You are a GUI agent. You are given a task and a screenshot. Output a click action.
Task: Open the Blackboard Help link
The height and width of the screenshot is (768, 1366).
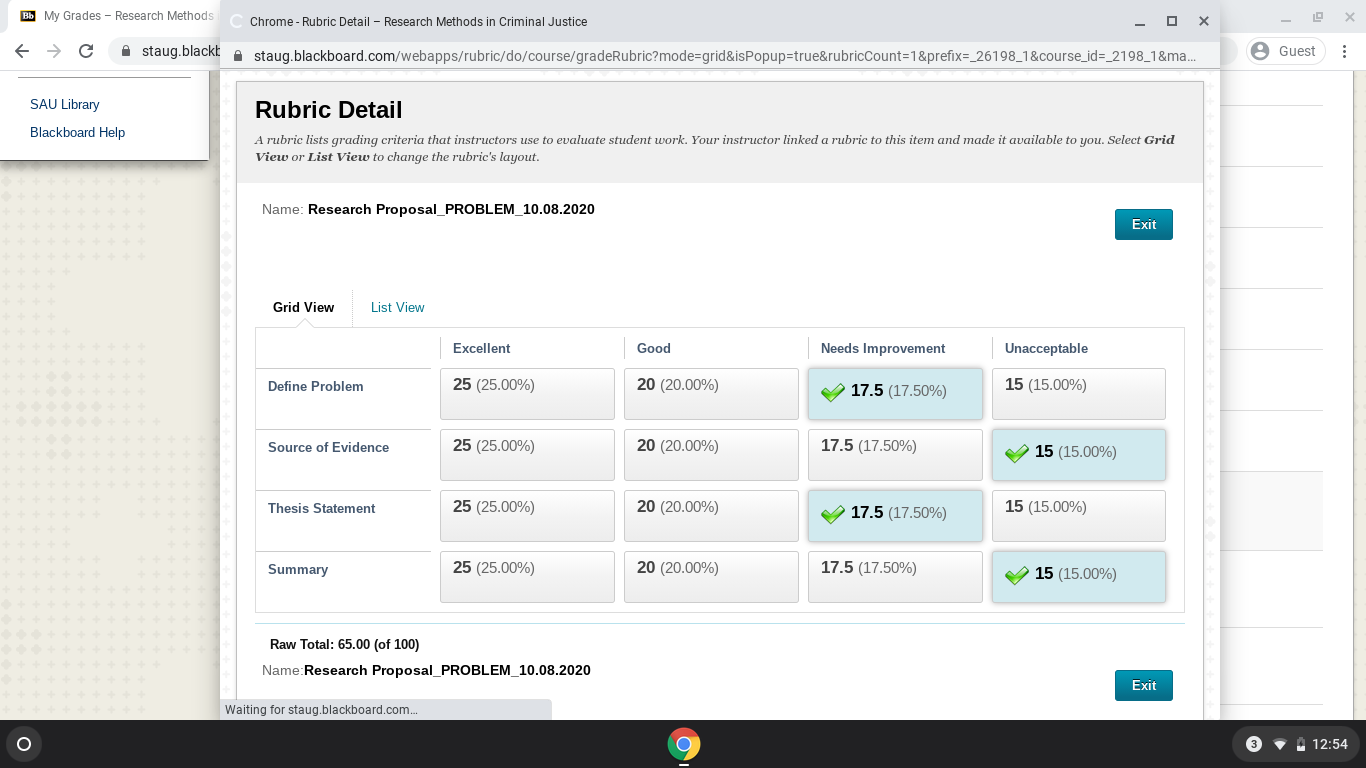coord(78,132)
